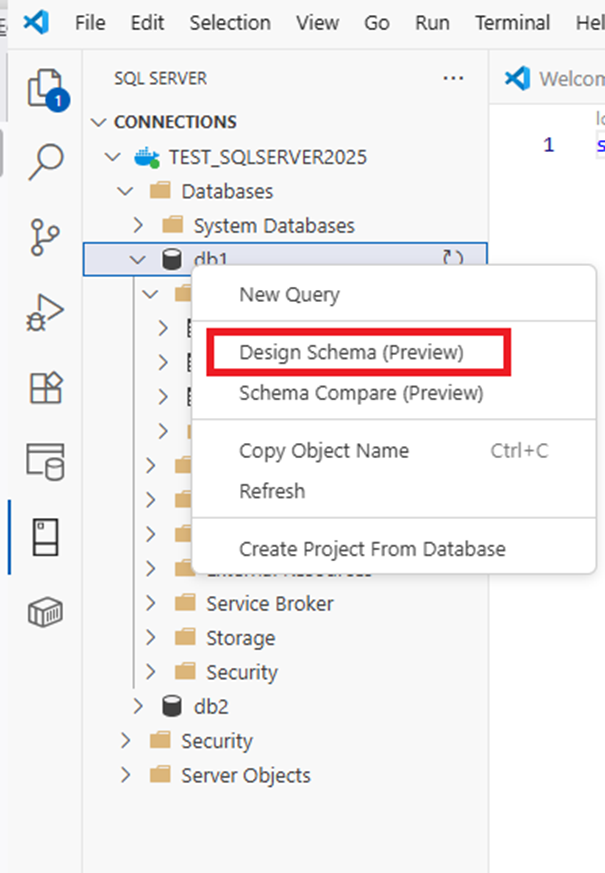The width and height of the screenshot is (605, 873).
Task: Expand the Server Objects folder
Action: click(x=126, y=775)
